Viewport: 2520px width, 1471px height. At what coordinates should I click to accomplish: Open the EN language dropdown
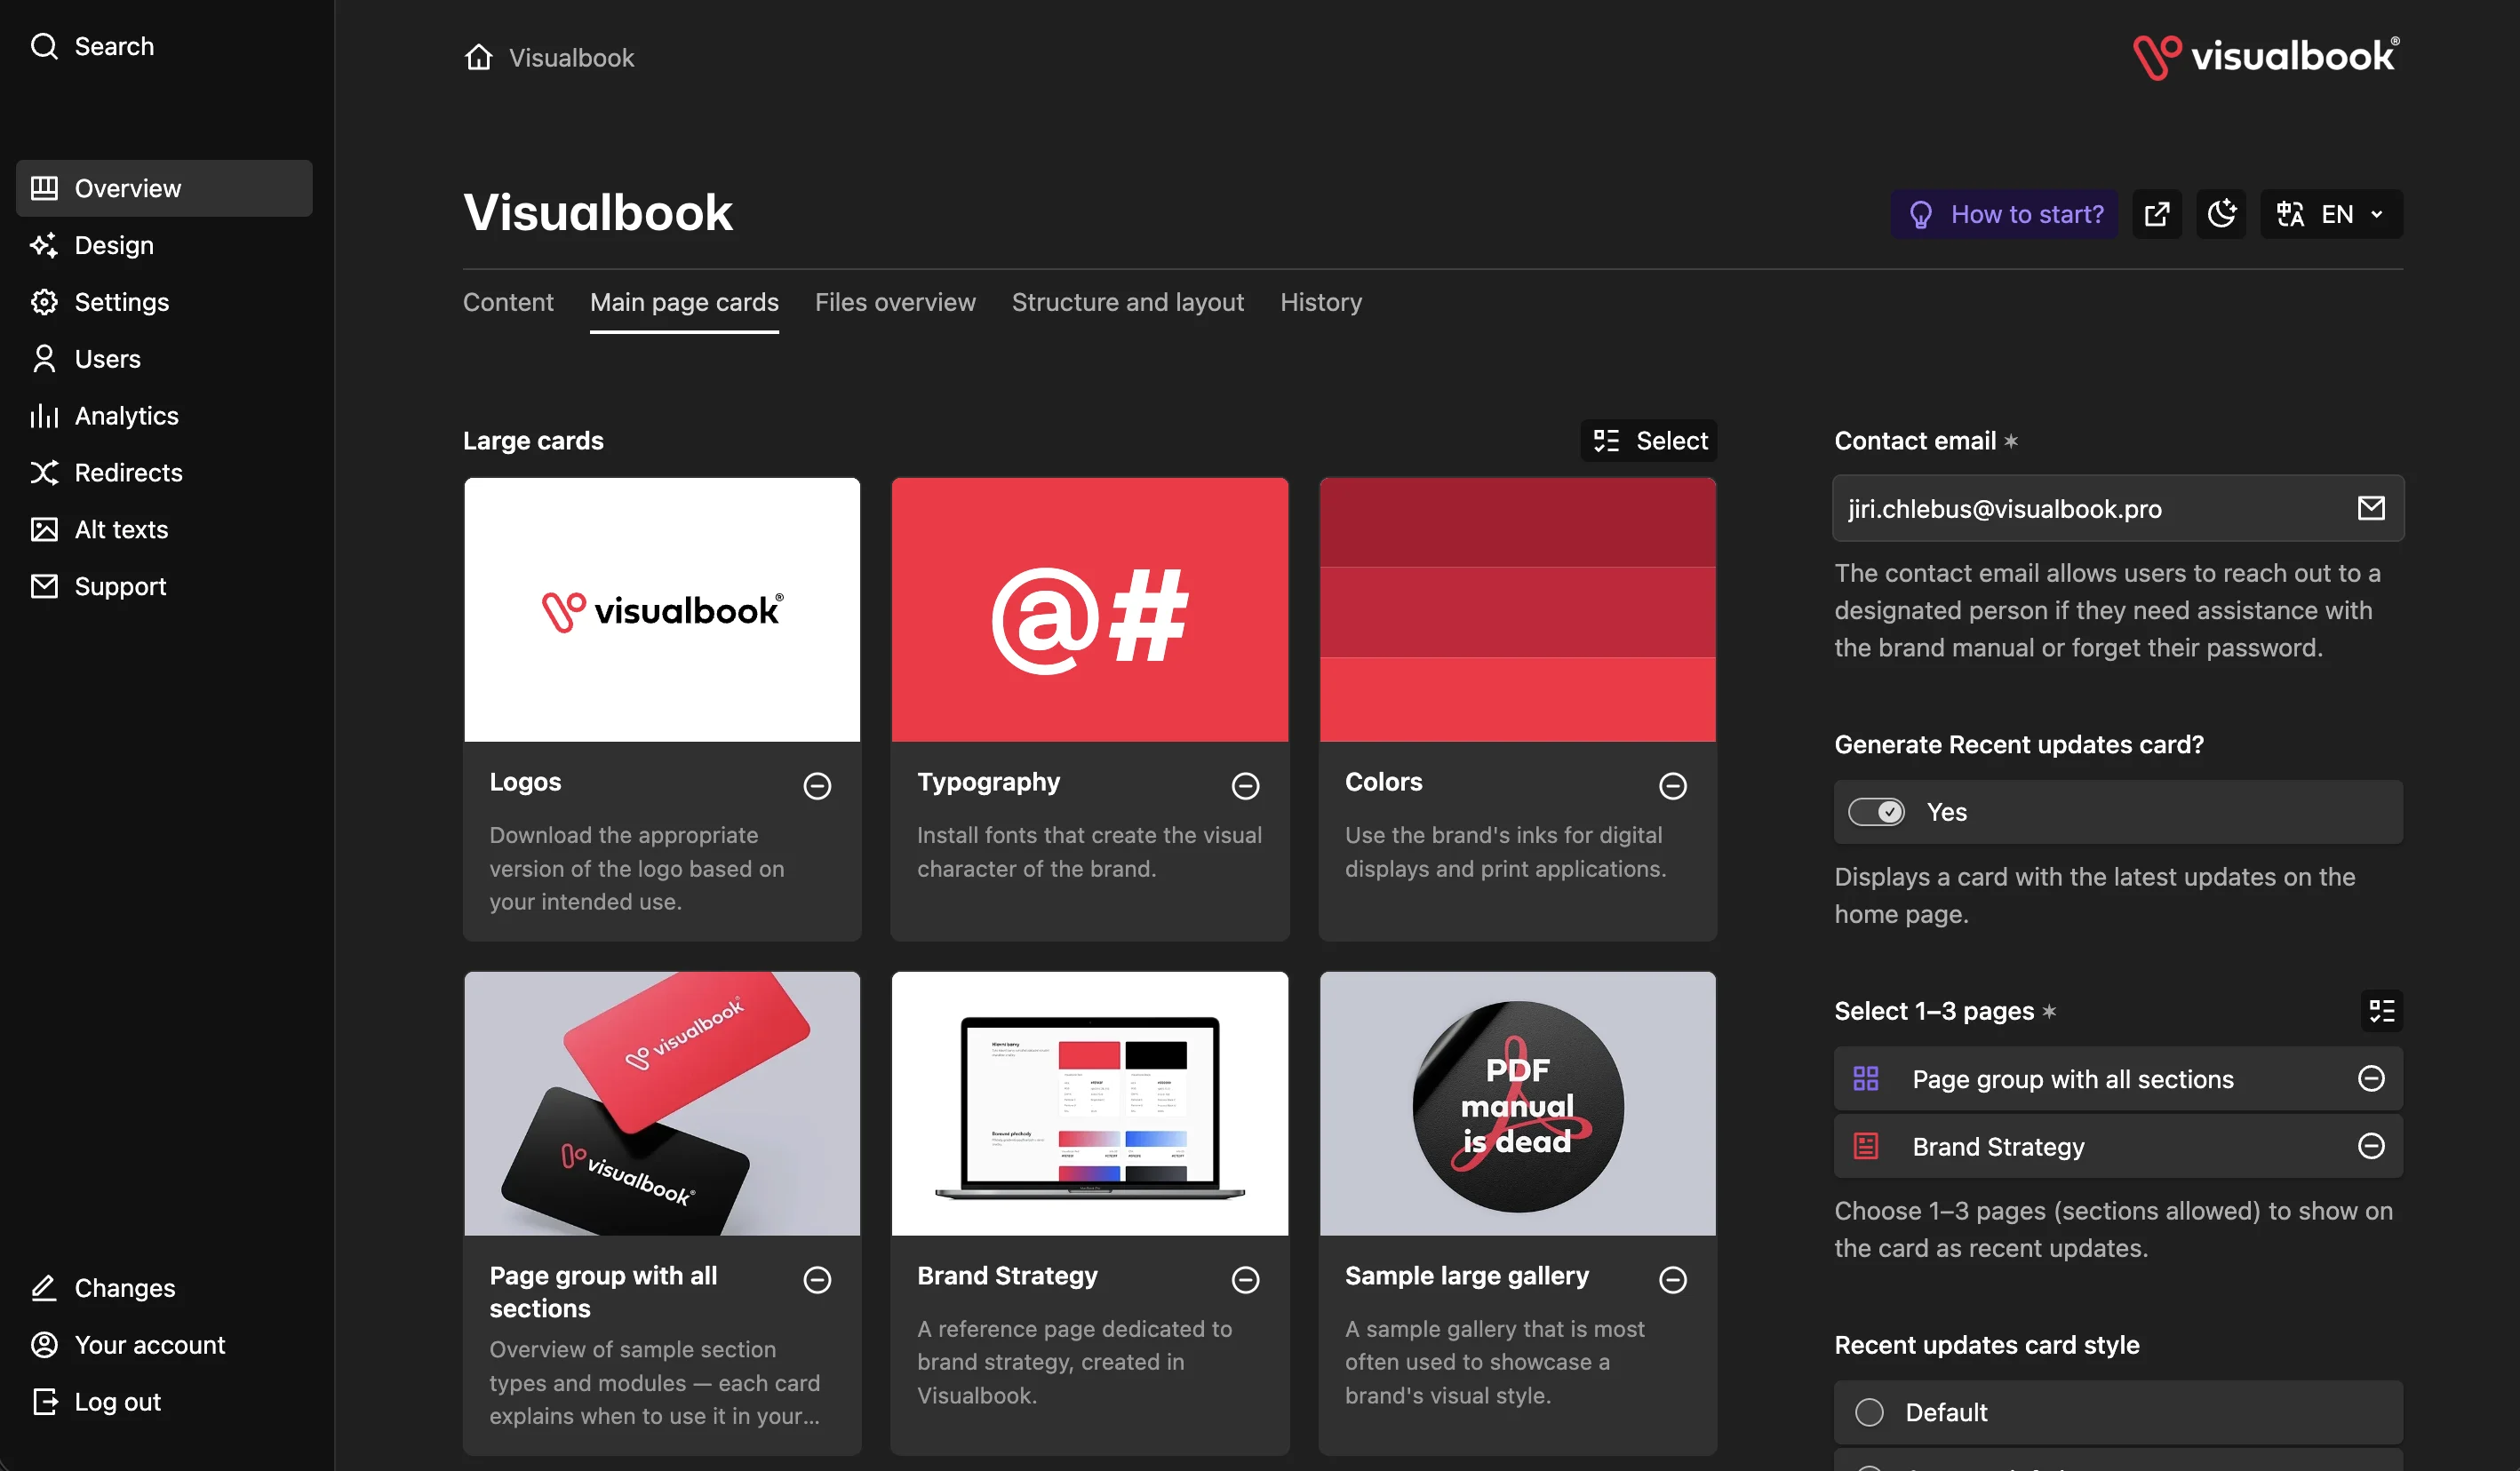(2331, 214)
